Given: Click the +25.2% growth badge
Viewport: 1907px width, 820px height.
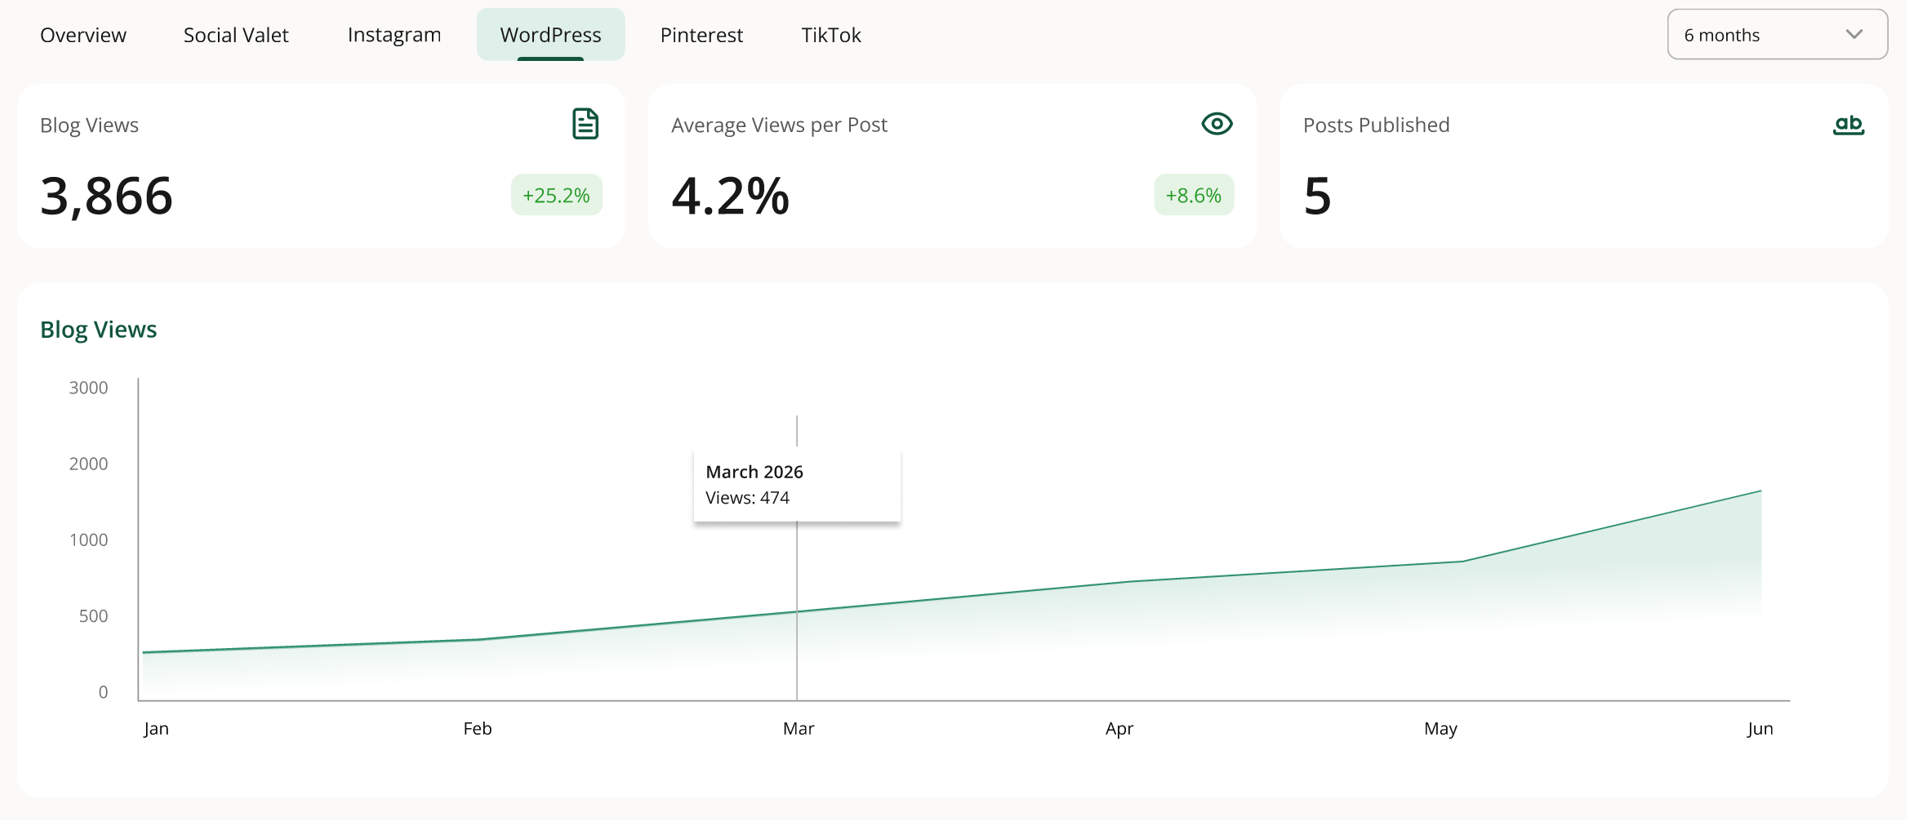Looking at the screenshot, I should coord(556,195).
